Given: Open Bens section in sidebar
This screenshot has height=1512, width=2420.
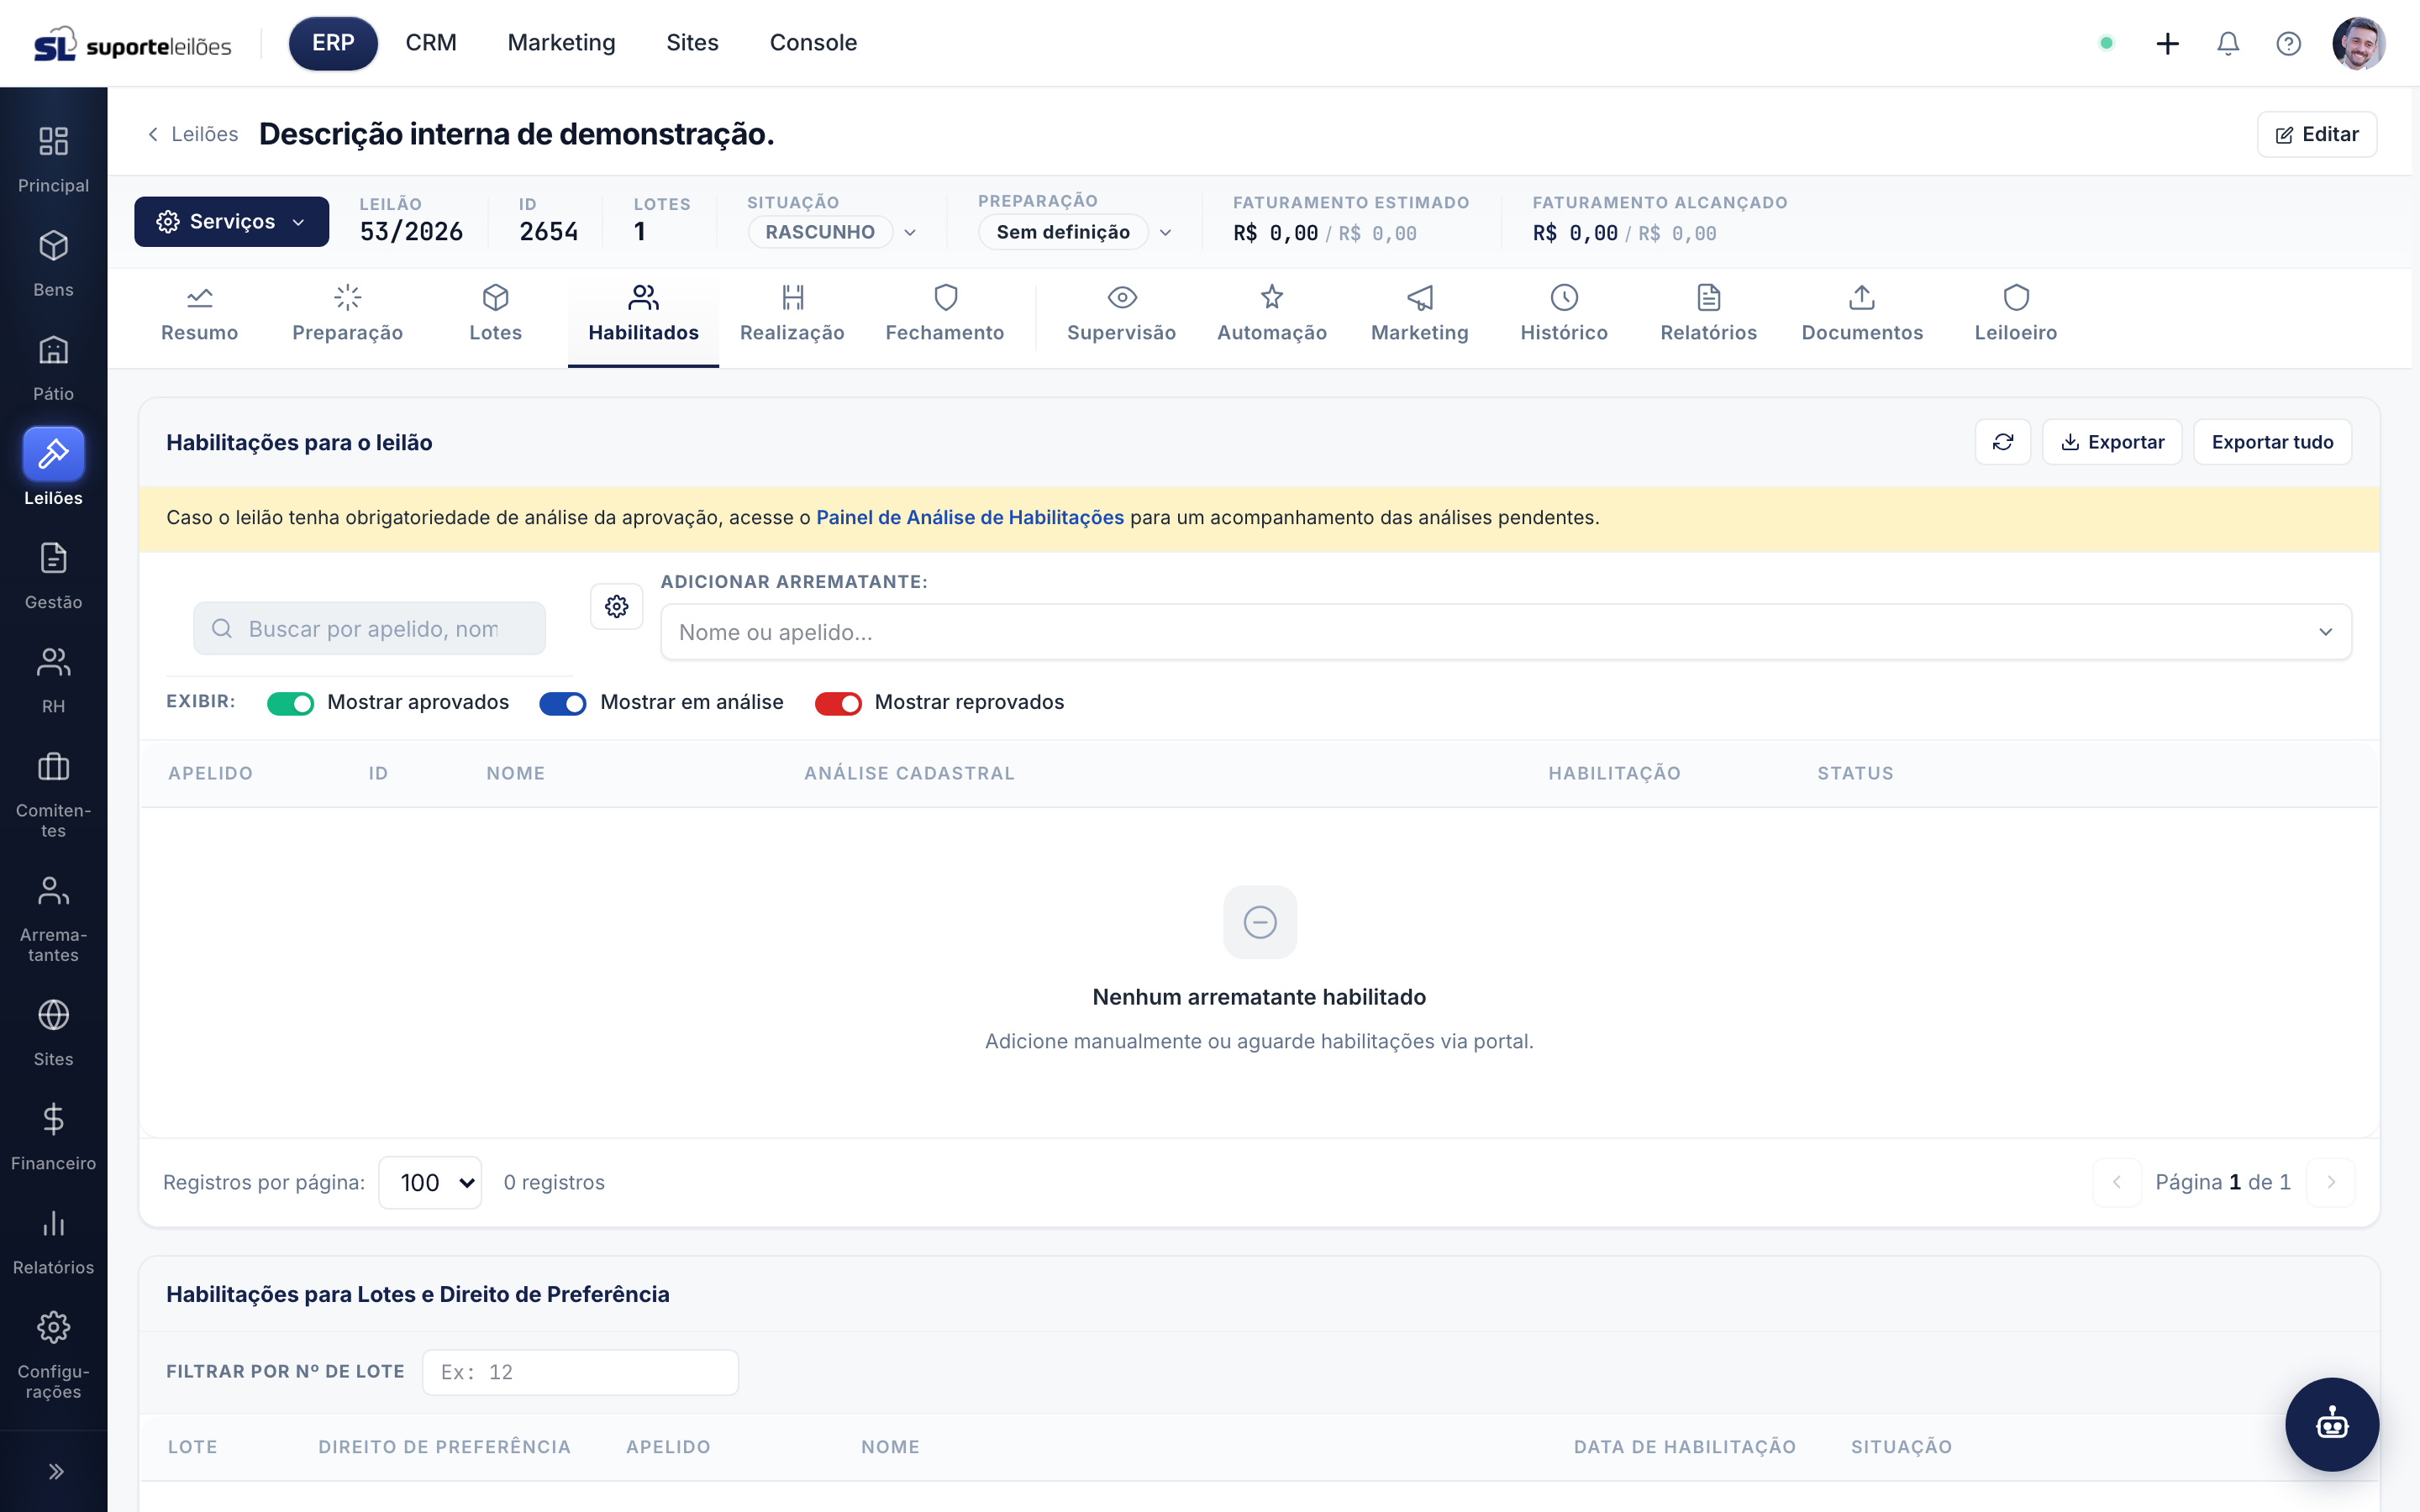Looking at the screenshot, I should [x=53, y=264].
